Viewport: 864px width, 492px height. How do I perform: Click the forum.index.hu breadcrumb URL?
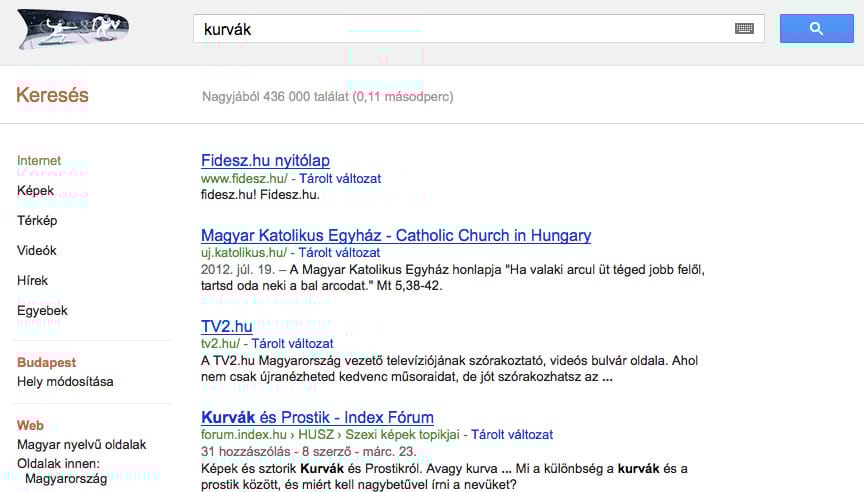[x=330, y=435]
